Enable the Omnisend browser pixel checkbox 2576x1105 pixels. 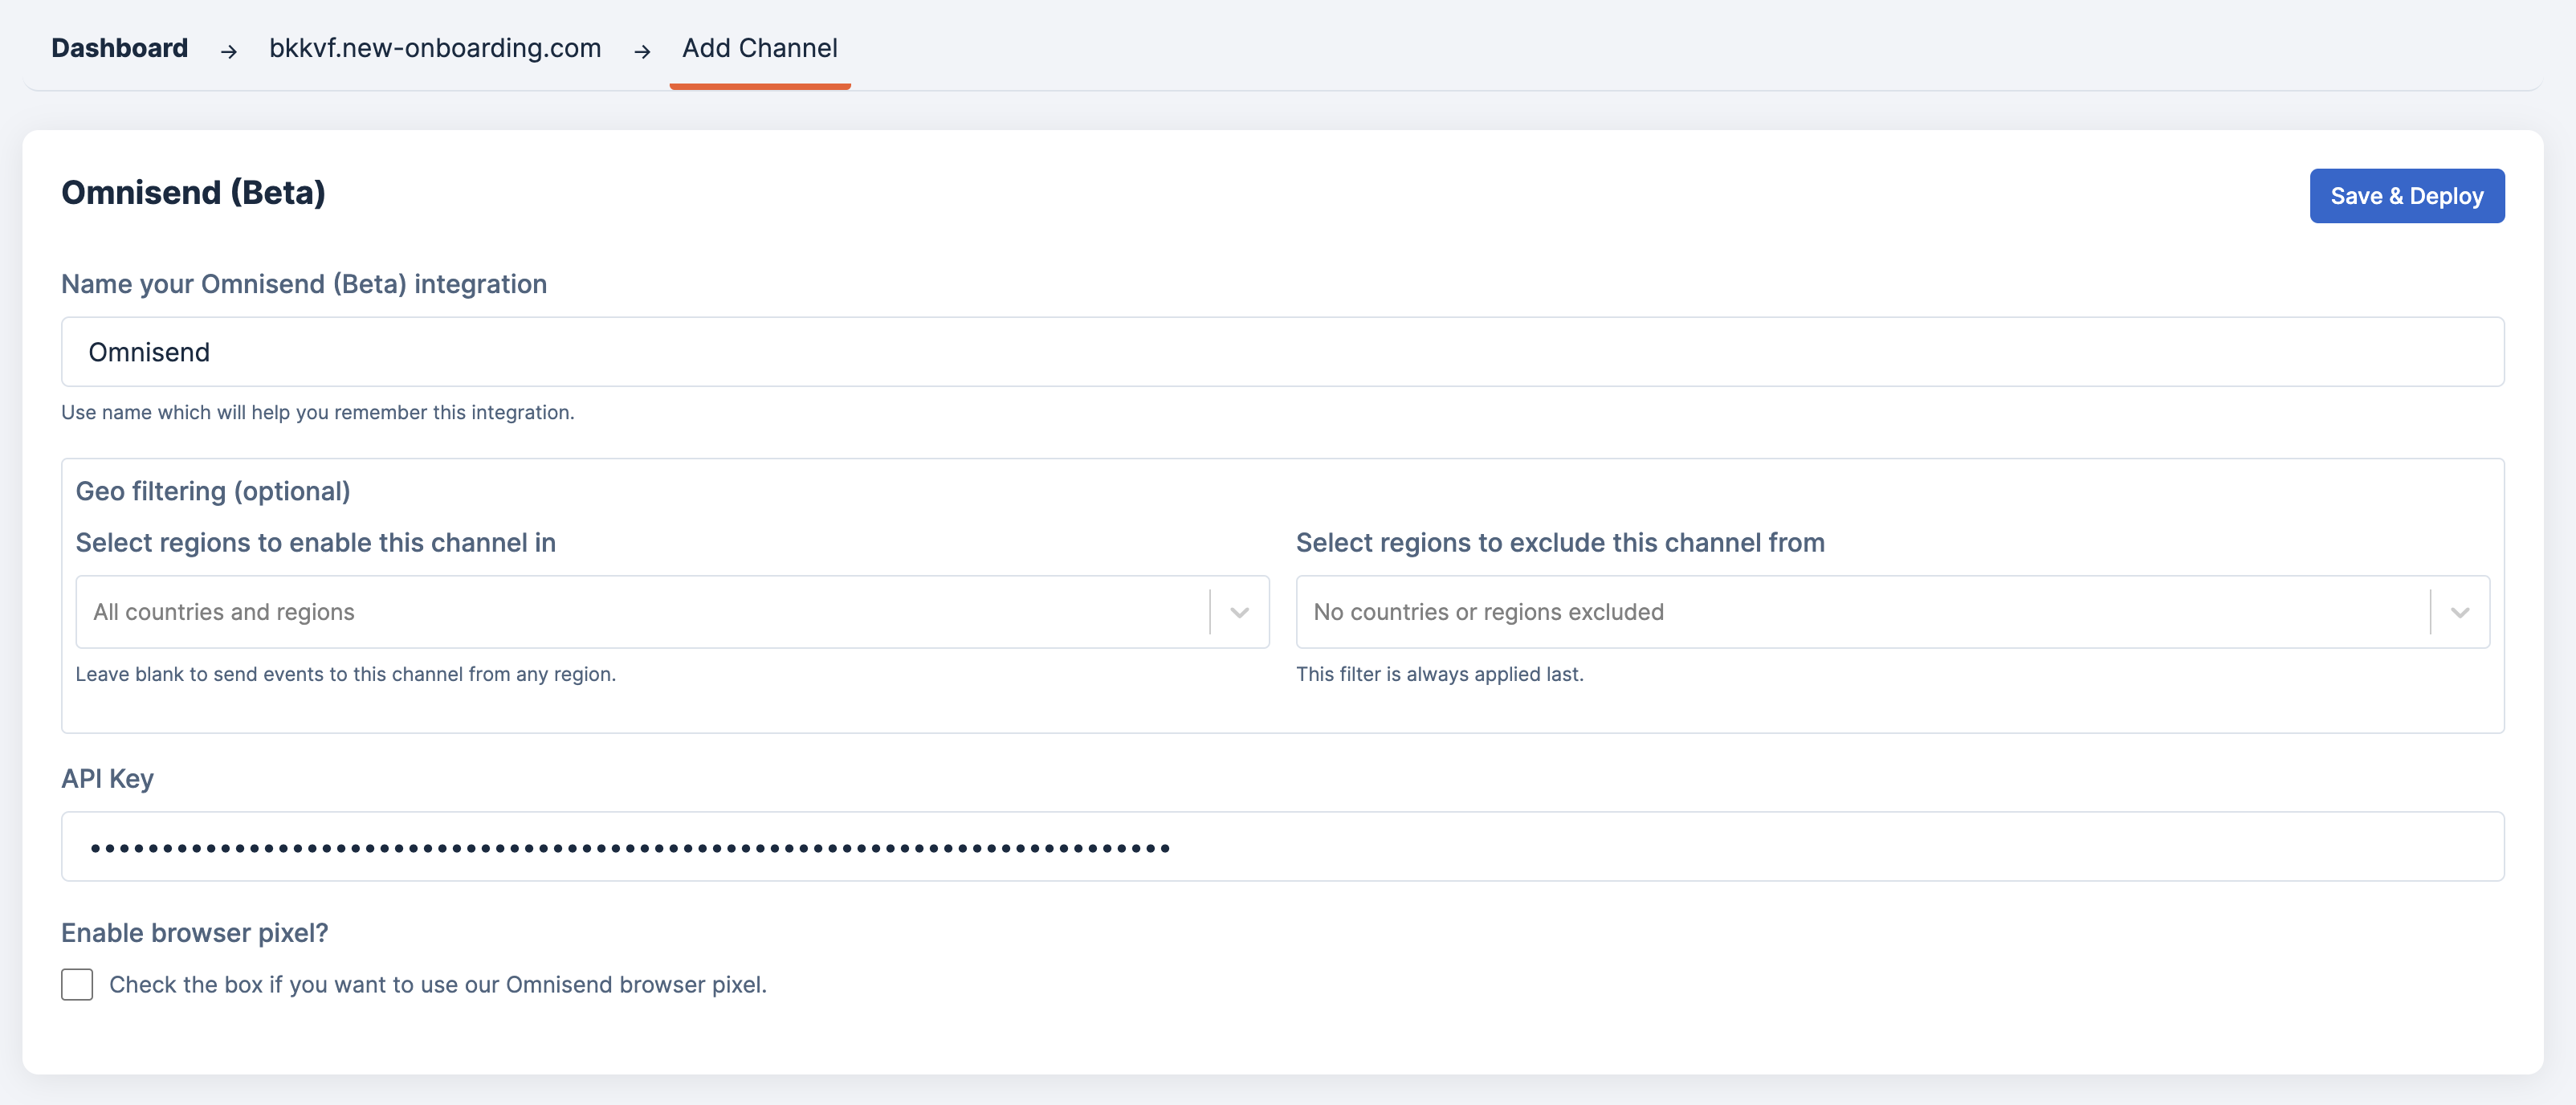[x=77, y=984]
